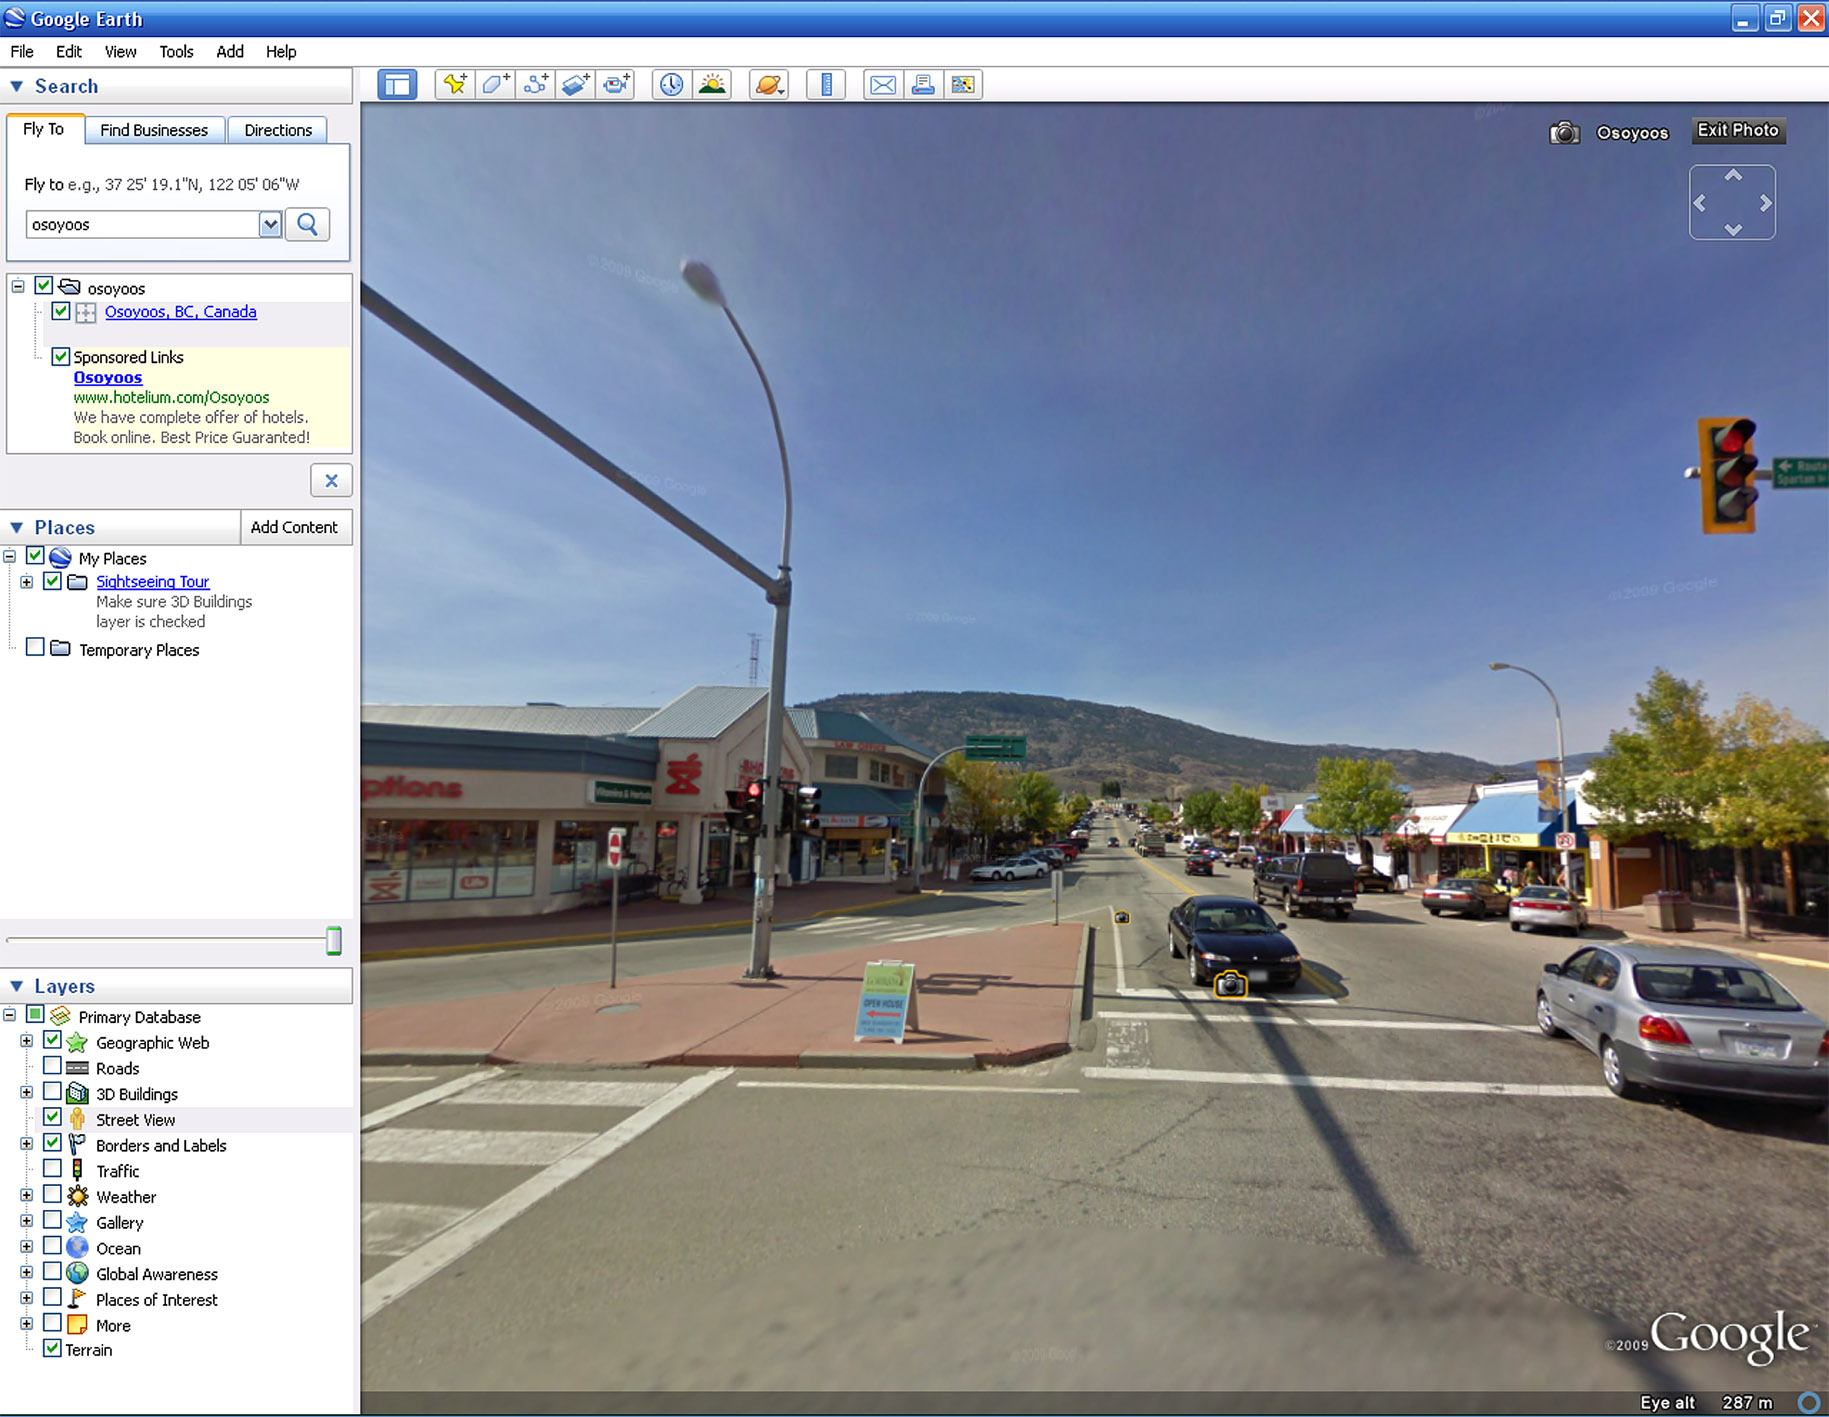Open the Add Path tool
This screenshot has width=1829, height=1417.
pos(534,84)
